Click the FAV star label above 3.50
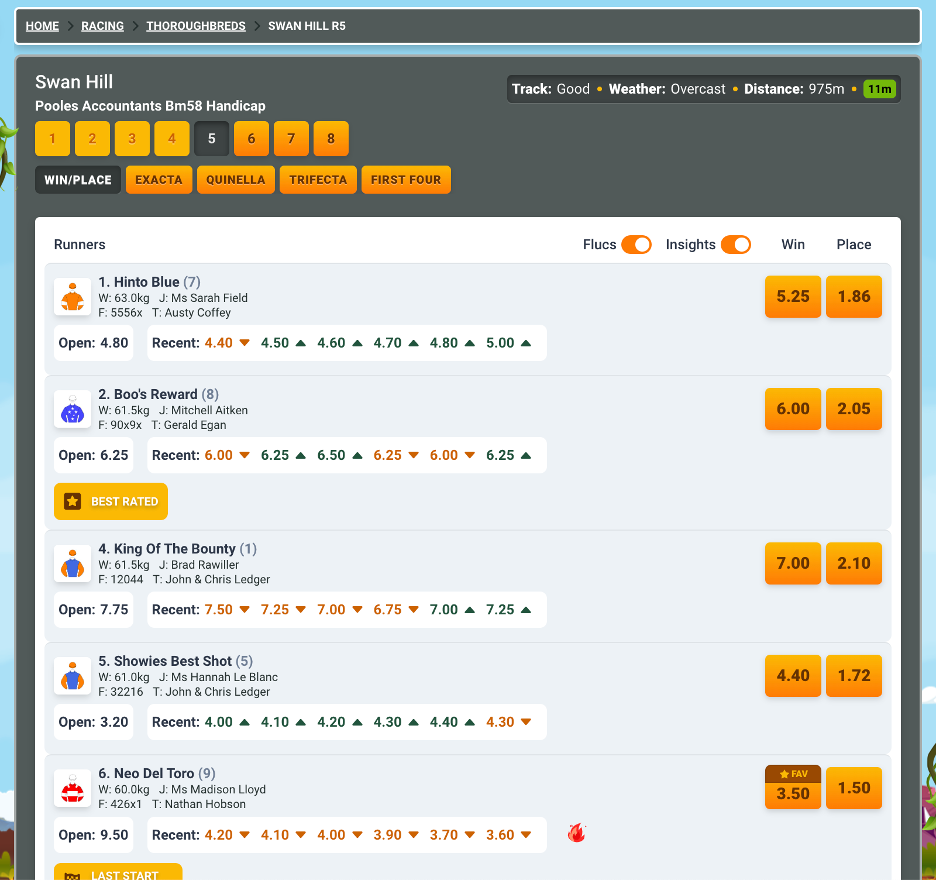 click(793, 774)
